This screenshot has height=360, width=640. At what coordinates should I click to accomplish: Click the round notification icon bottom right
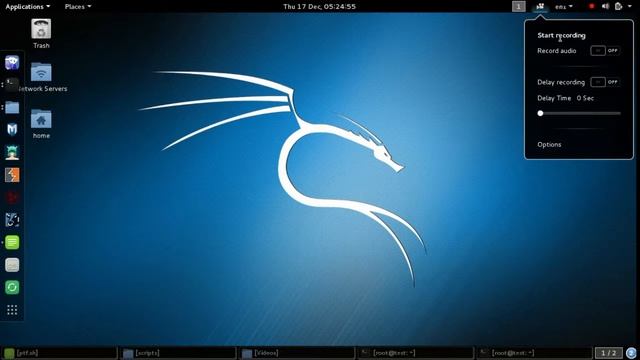(631, 353)
